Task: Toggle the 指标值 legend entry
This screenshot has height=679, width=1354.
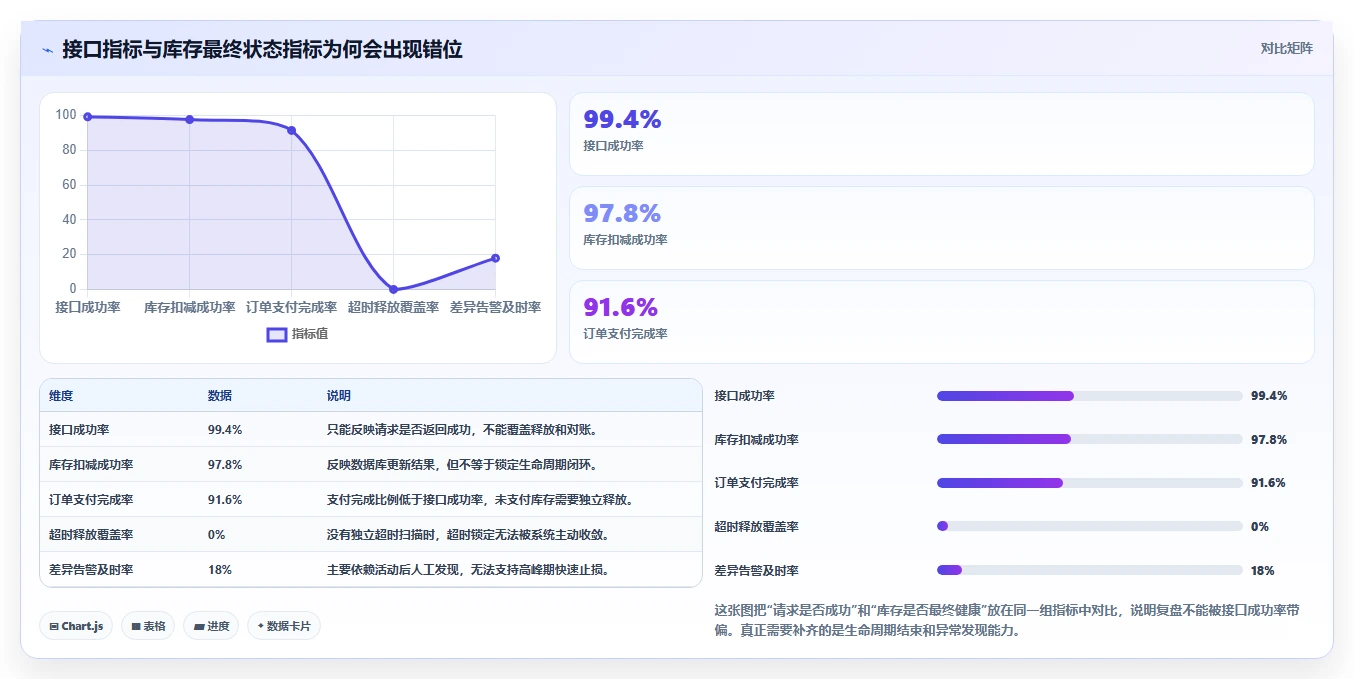Action: (297, 334)
